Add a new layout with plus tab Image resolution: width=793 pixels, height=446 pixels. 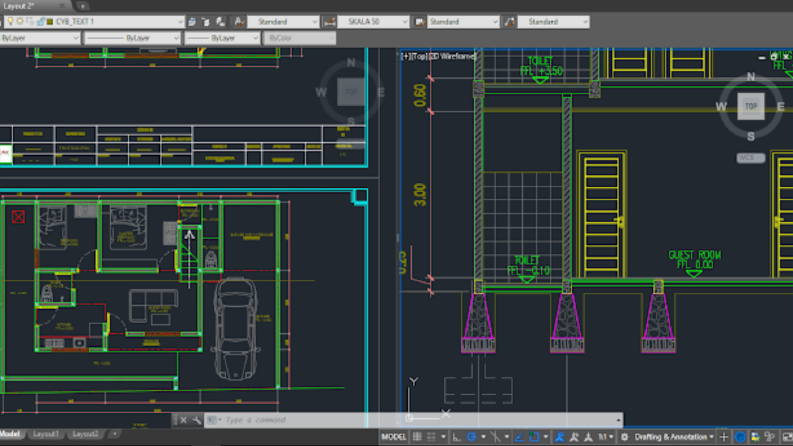pyautogui.click(x=115, y=434)
